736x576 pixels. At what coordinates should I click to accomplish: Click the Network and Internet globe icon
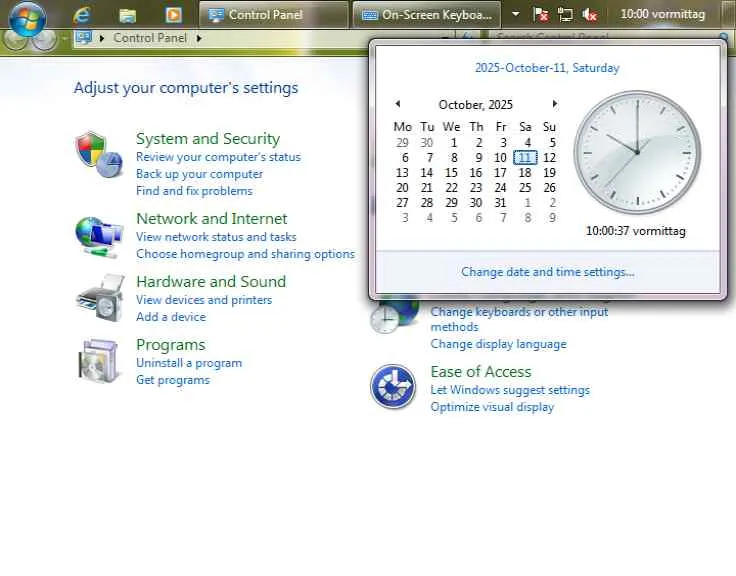(99, 237)
